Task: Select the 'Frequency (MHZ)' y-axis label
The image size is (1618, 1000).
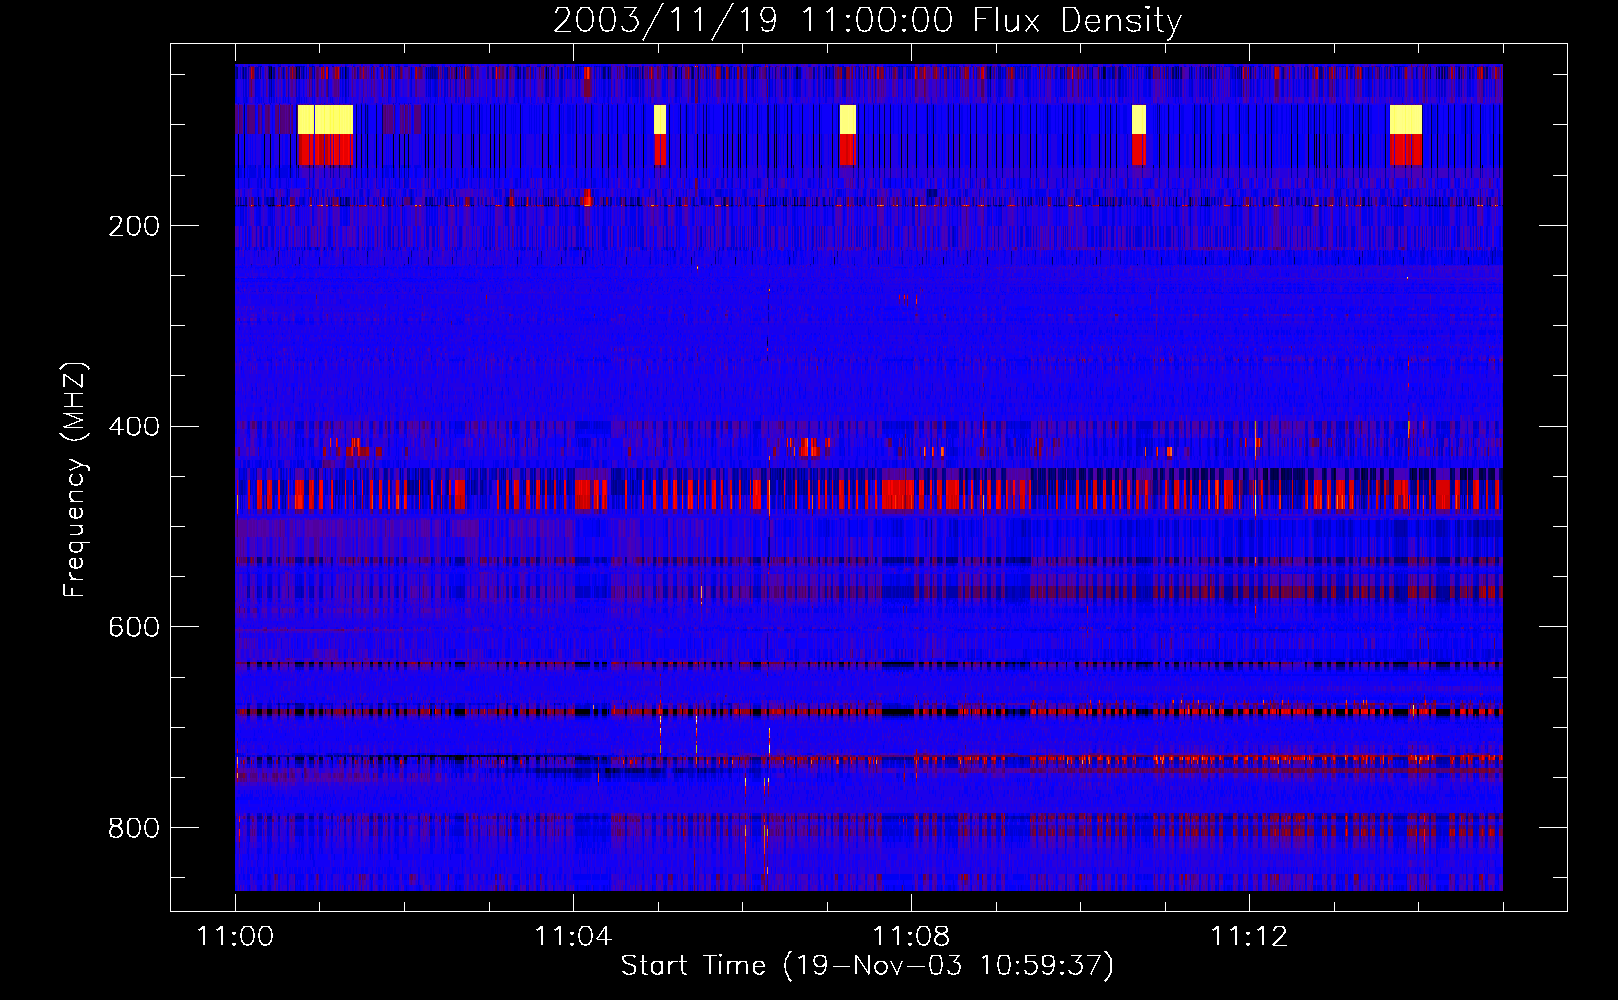Action: pyautogui.click(x=75, y=480)
